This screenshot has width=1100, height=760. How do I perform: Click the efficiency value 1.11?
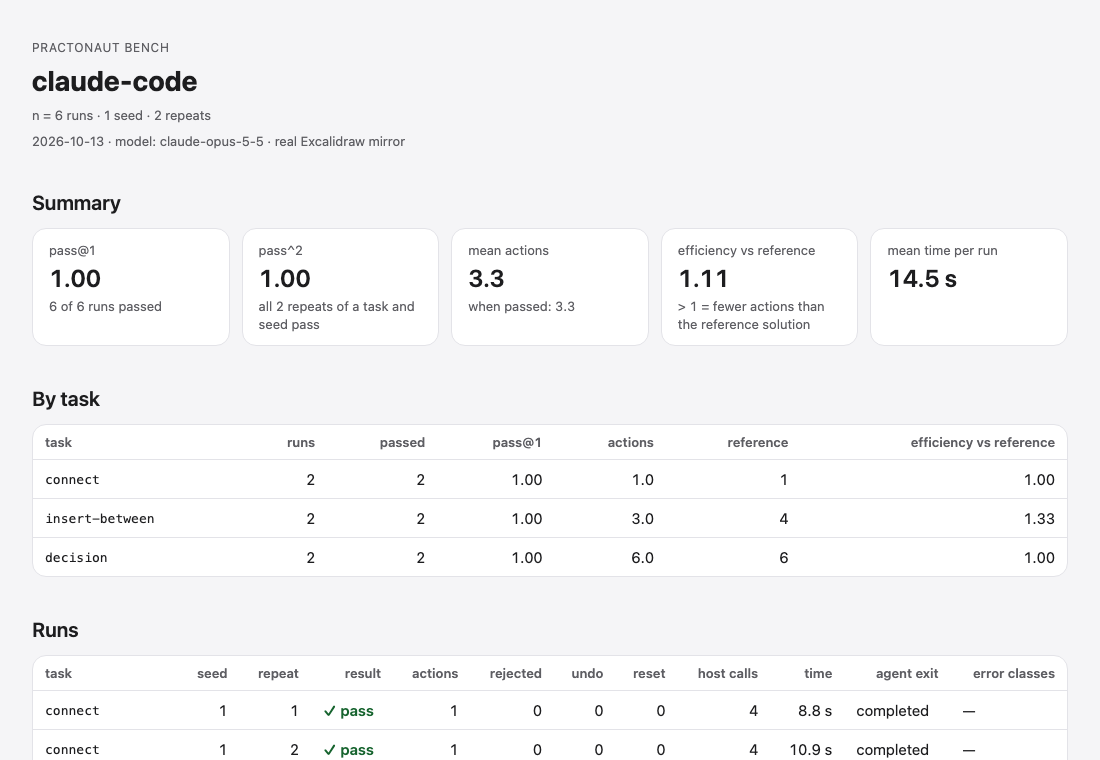[x=703, y=279]
